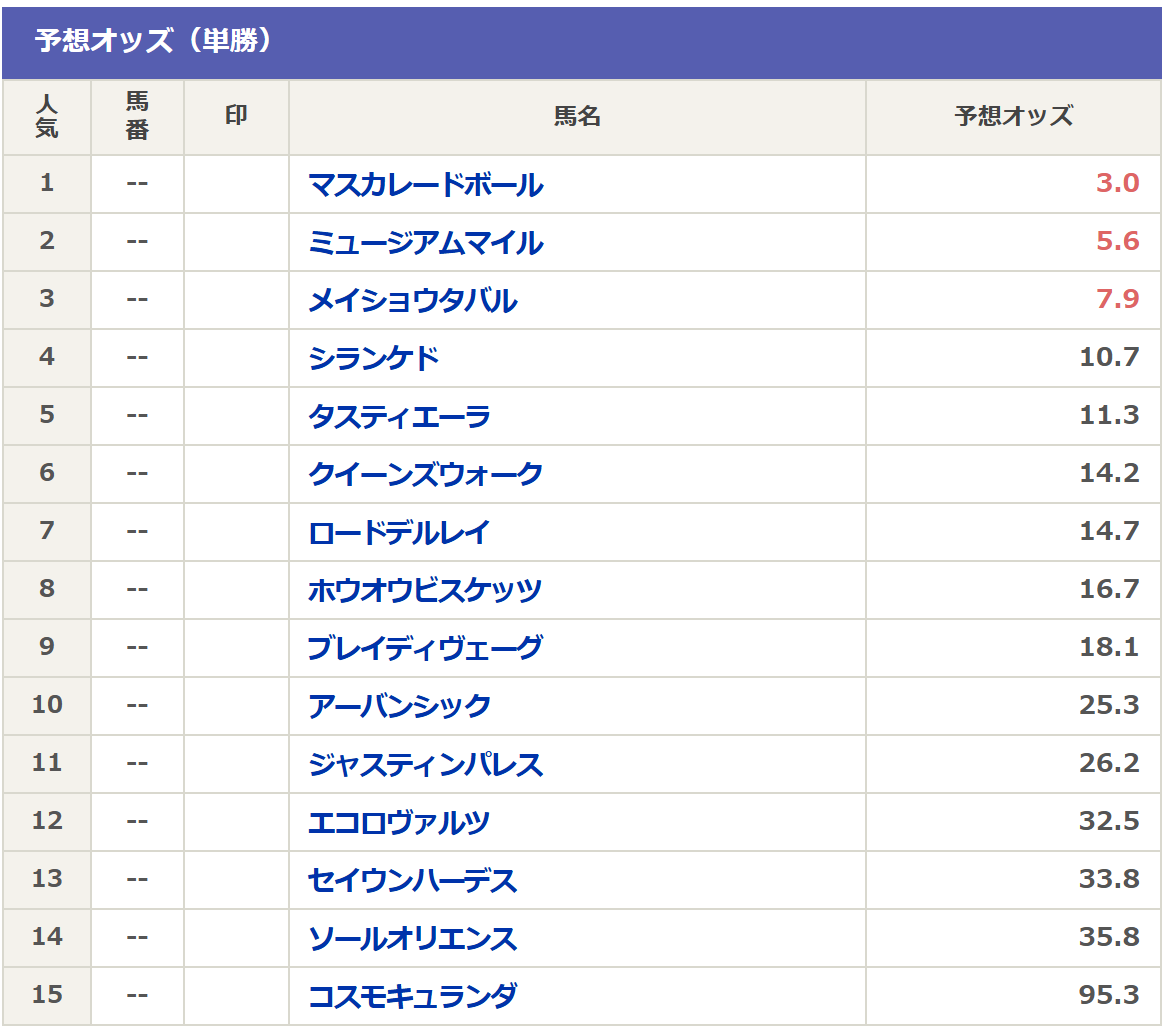
Task: Open the セイウンハーデス horse link
Action: click(x=412, y=881)
